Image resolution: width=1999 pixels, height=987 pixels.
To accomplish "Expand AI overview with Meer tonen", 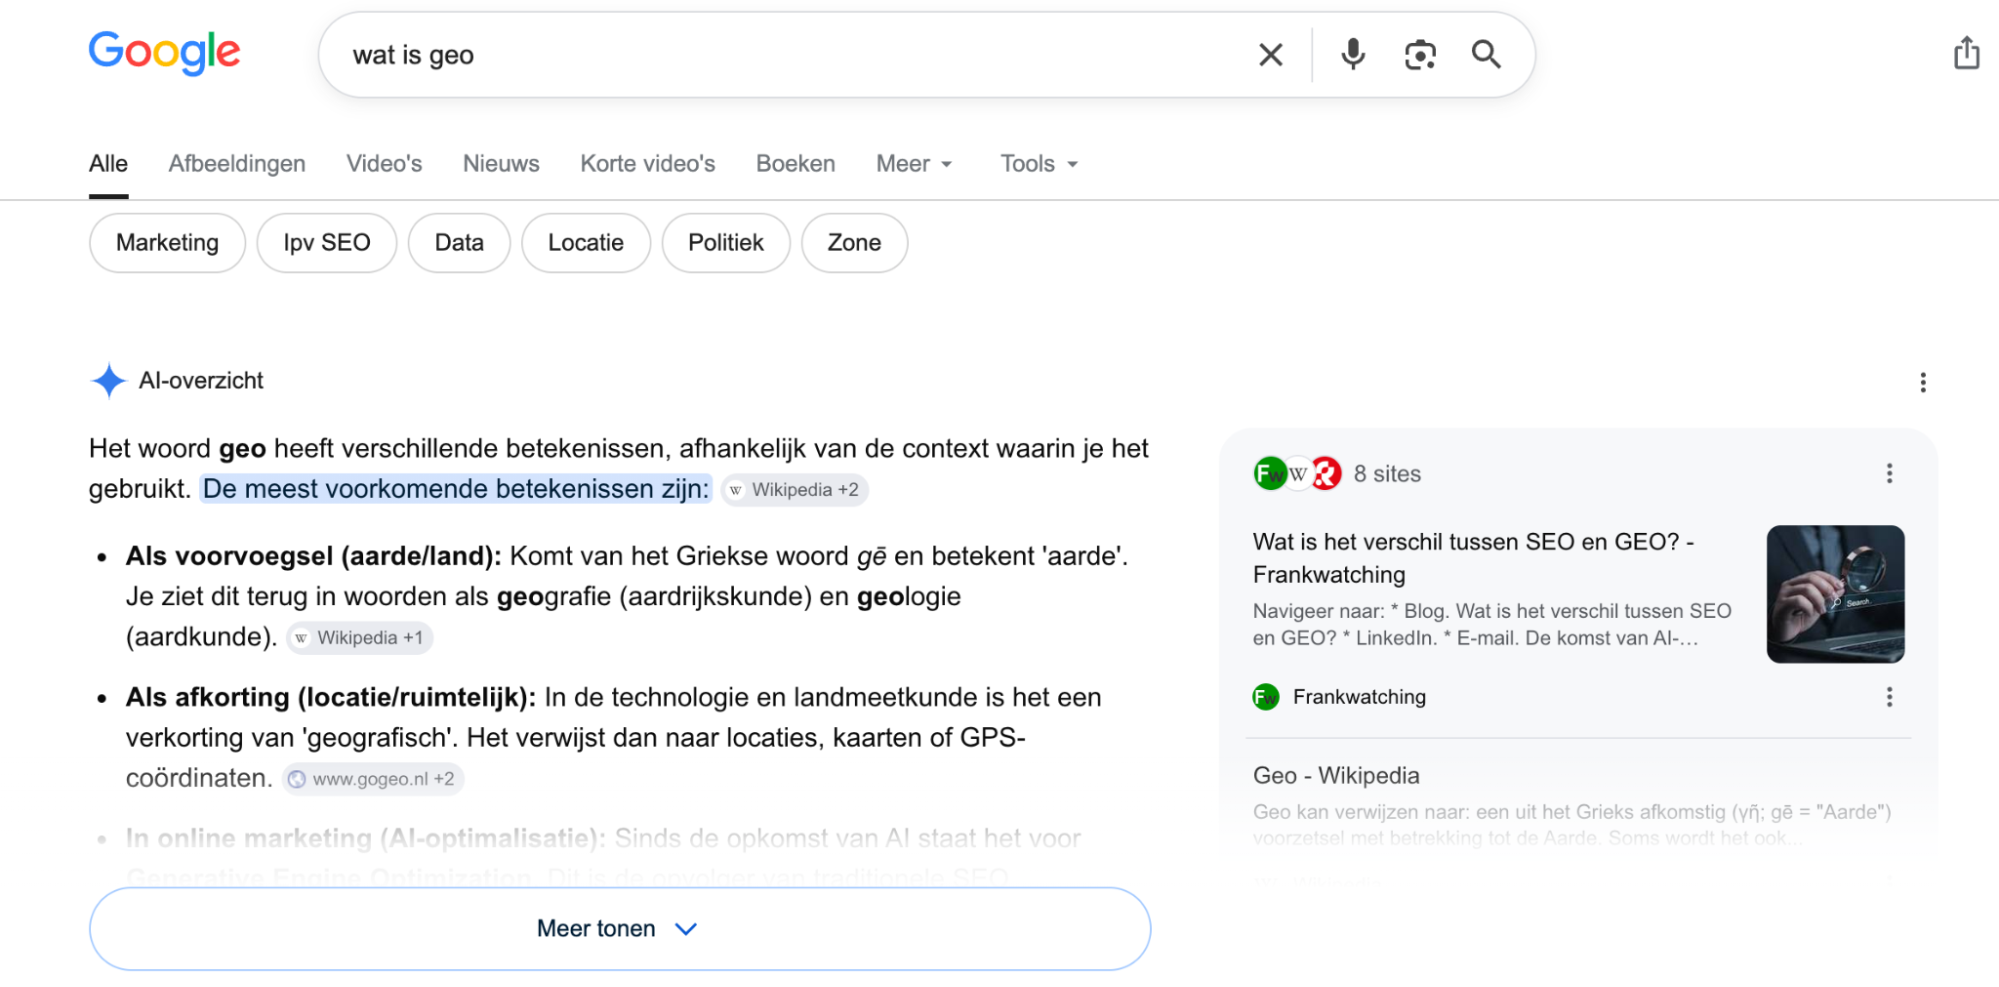I will pos(620,929).
